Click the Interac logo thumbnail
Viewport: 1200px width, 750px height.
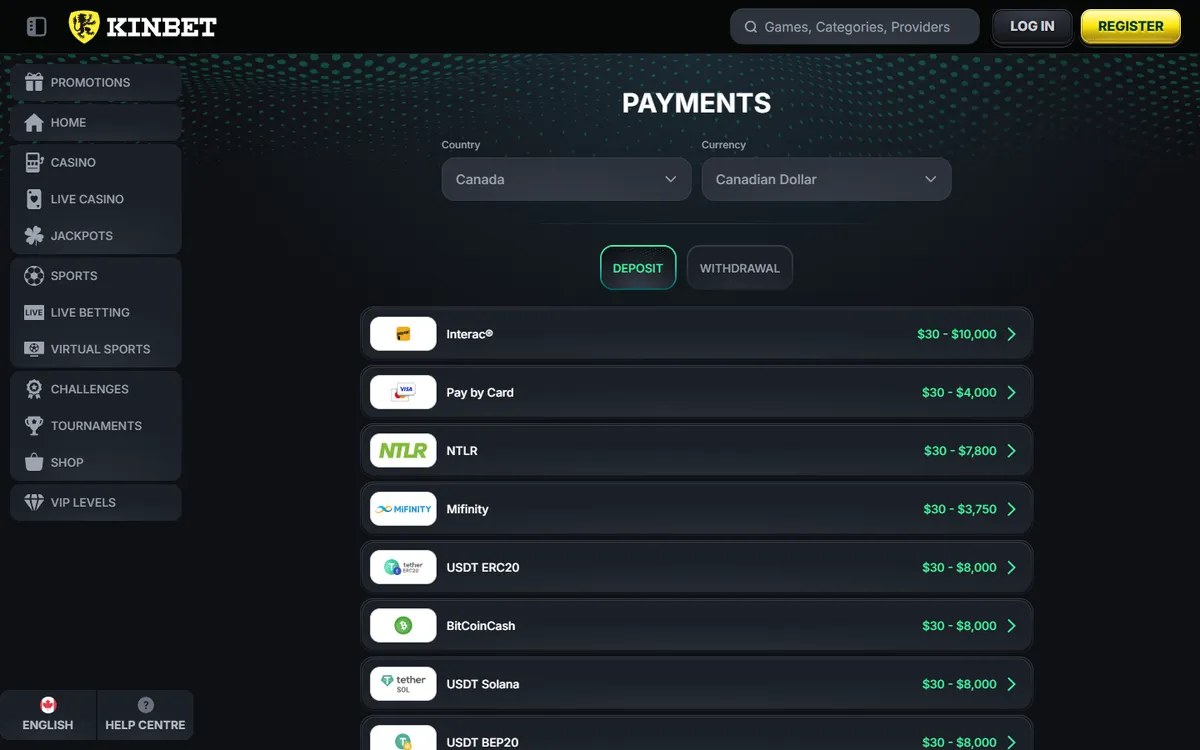pos(403,334)
